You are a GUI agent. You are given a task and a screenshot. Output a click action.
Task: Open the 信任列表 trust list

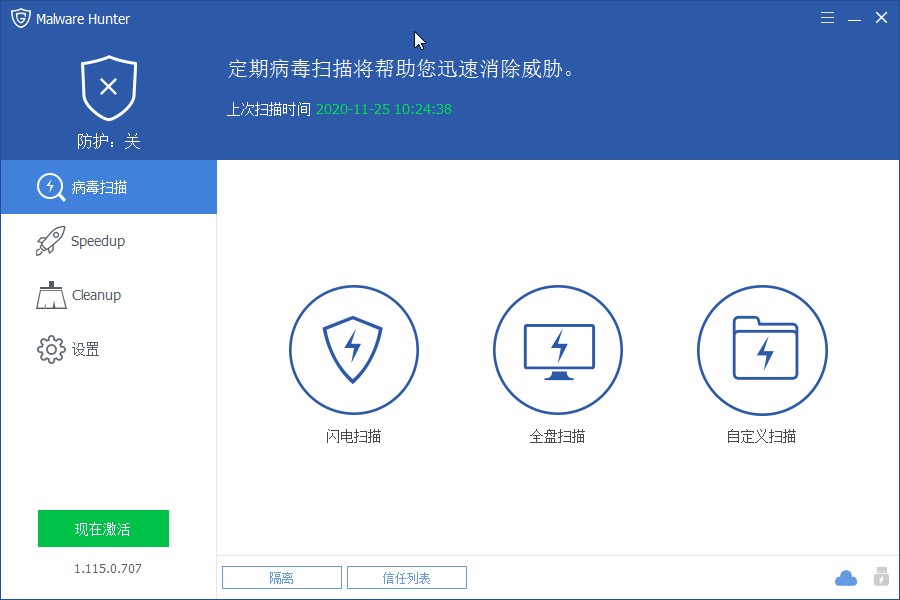coord(407,577)
